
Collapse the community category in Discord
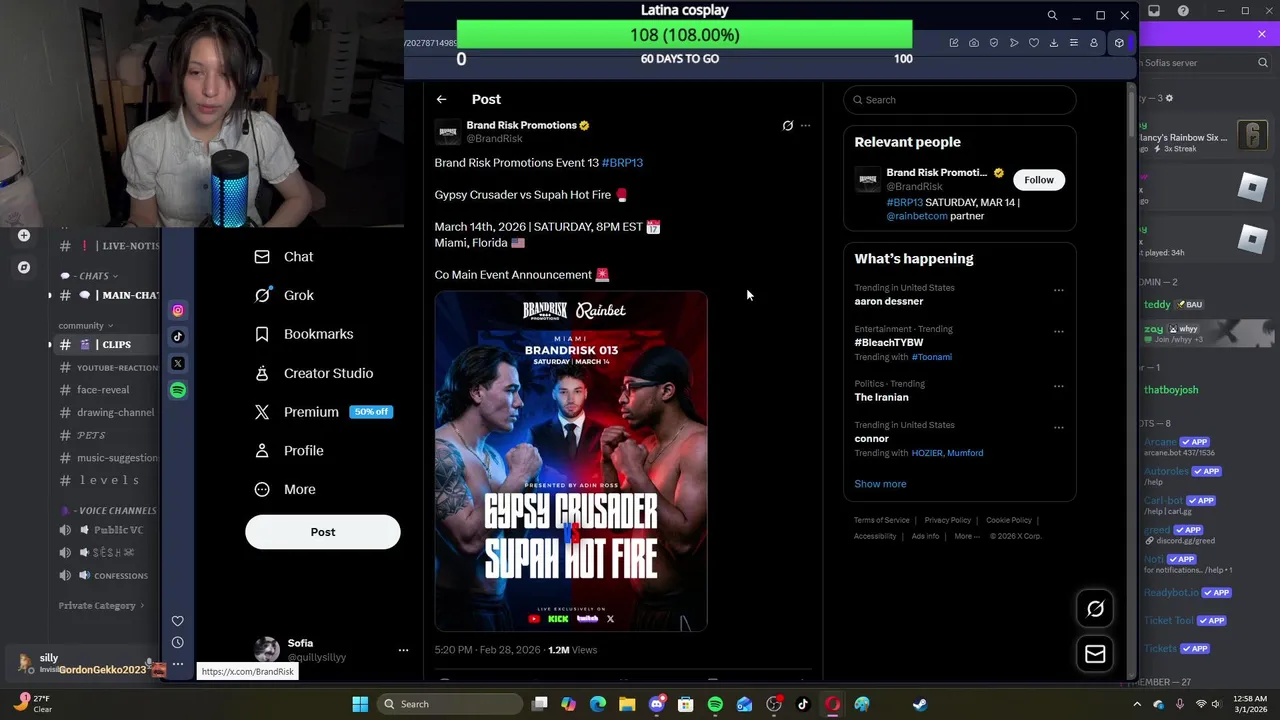[x=86, y=325]
